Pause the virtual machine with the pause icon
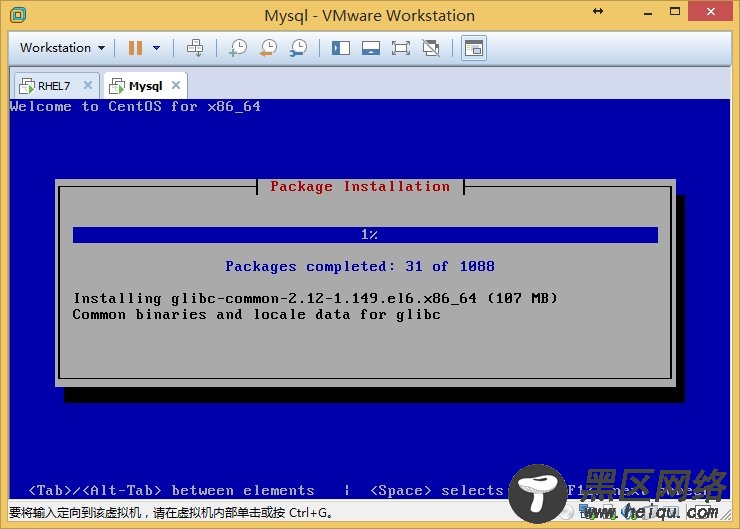This screenshot has width=740, height=529. click(135, 48)
